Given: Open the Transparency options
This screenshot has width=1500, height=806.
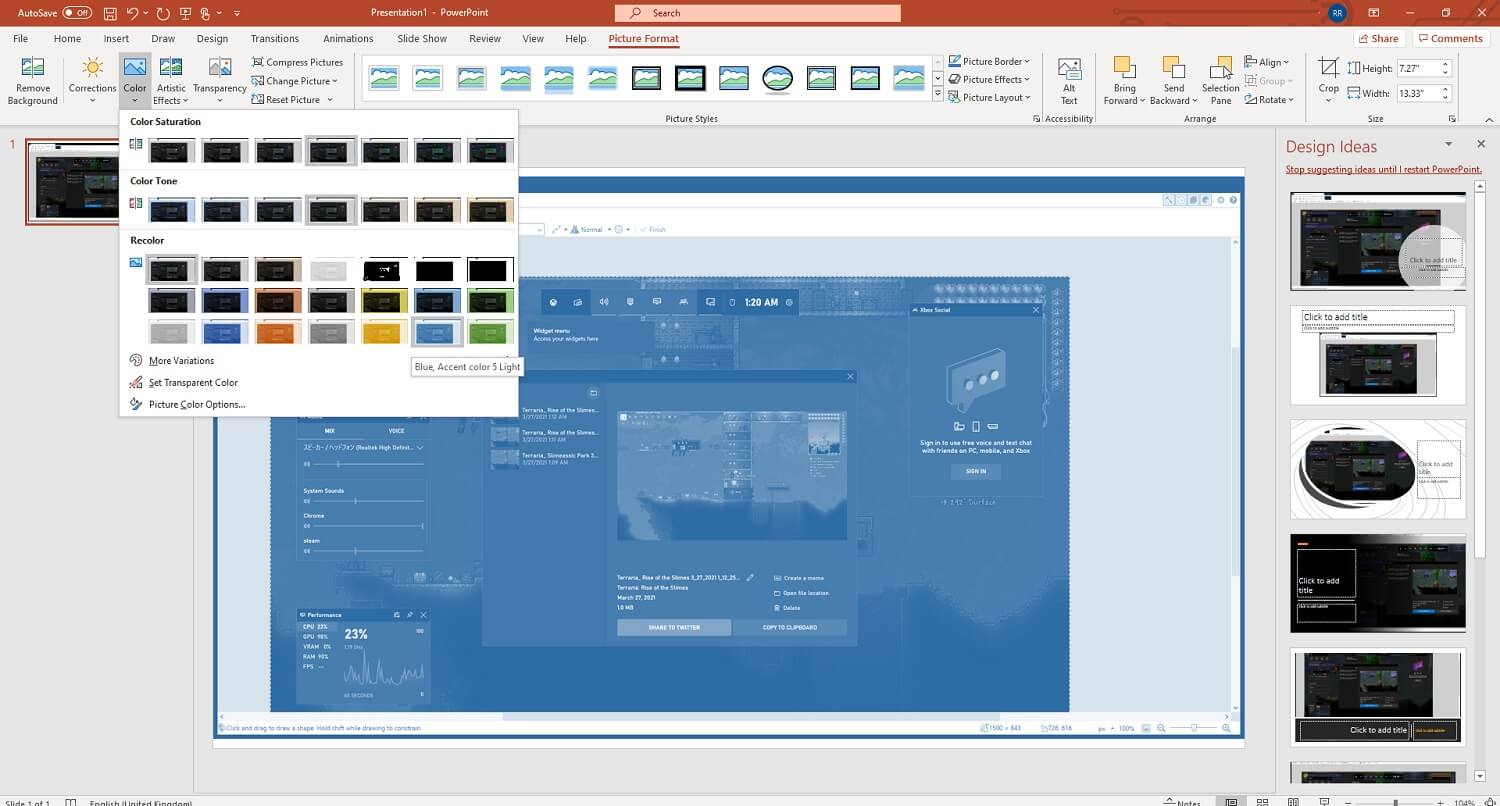Looking at the screenshot, I should point(219,80).
